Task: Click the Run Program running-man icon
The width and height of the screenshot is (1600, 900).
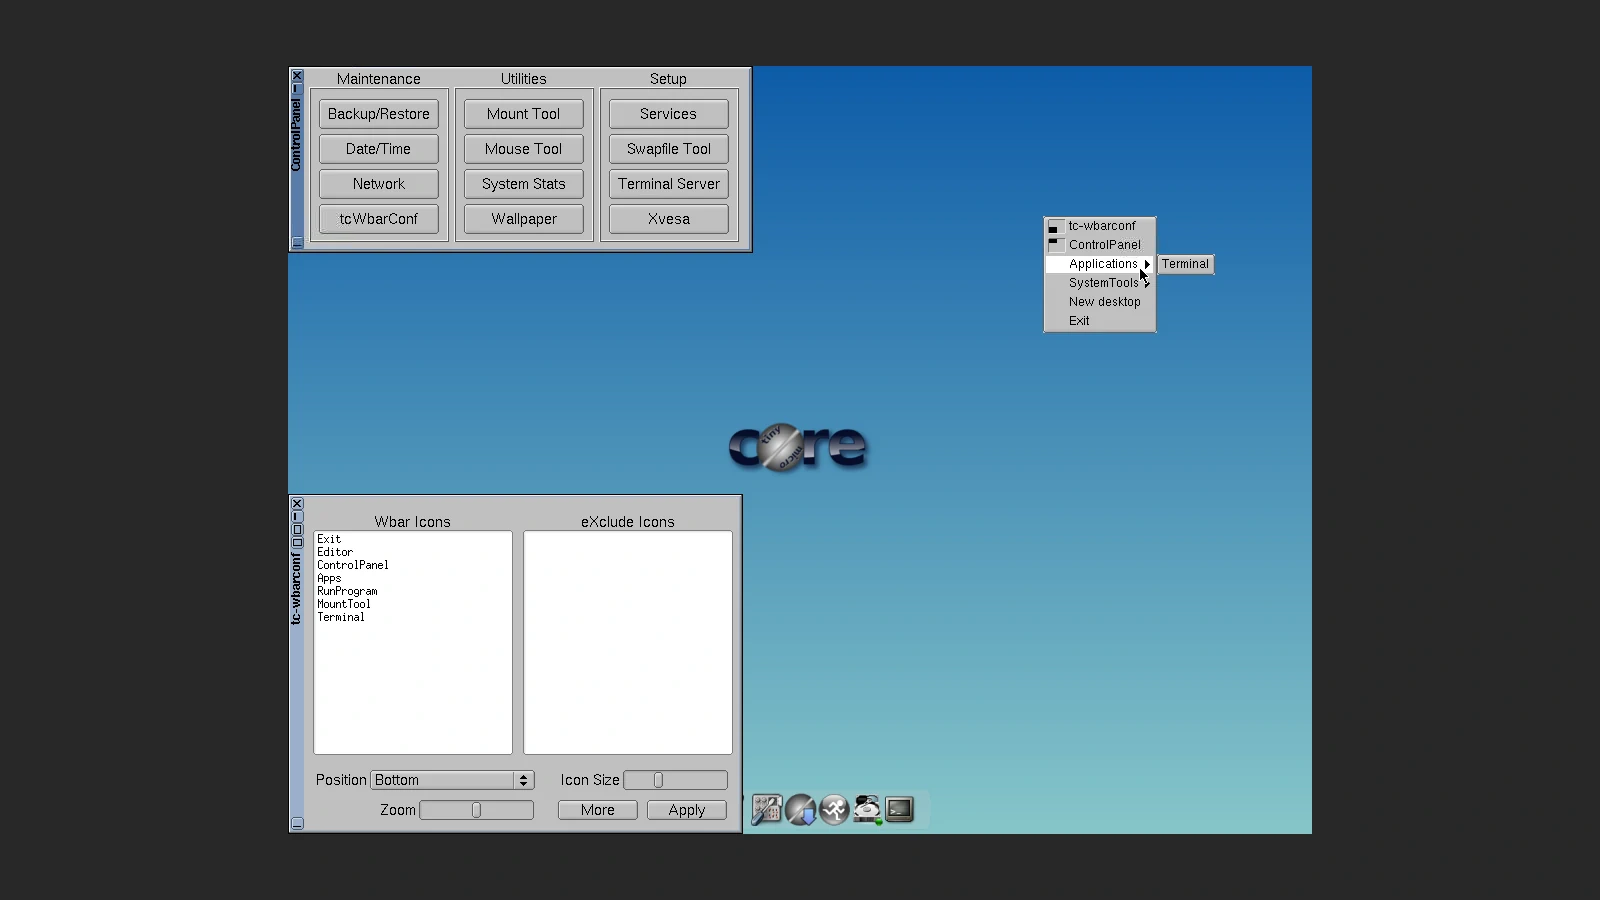Action: click(x=834, y=809)
